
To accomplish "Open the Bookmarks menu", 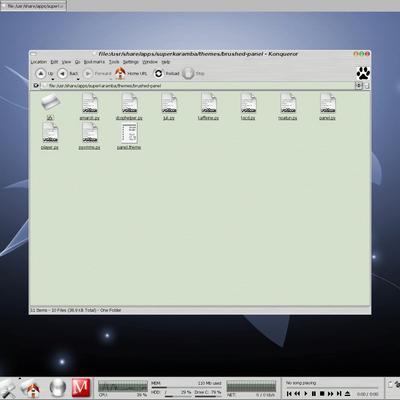I will pyautogui.click(x=94, y=62).
